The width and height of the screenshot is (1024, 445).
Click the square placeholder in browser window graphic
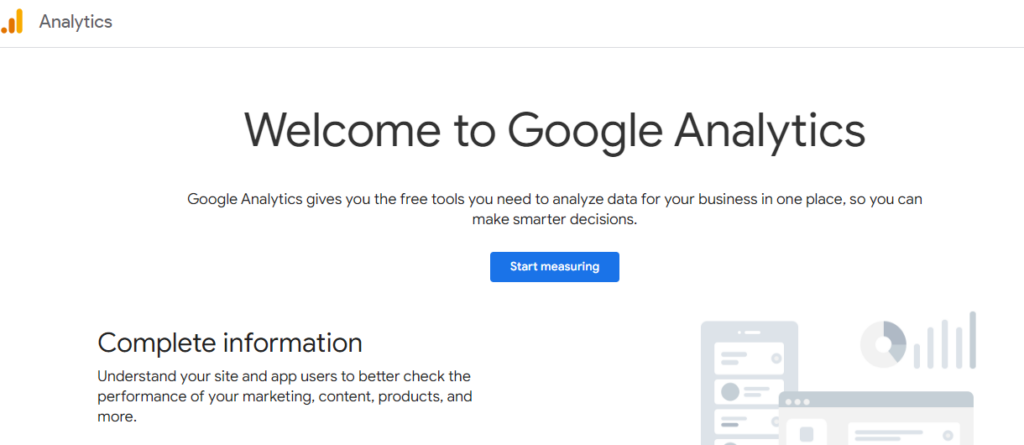[807, 434]
